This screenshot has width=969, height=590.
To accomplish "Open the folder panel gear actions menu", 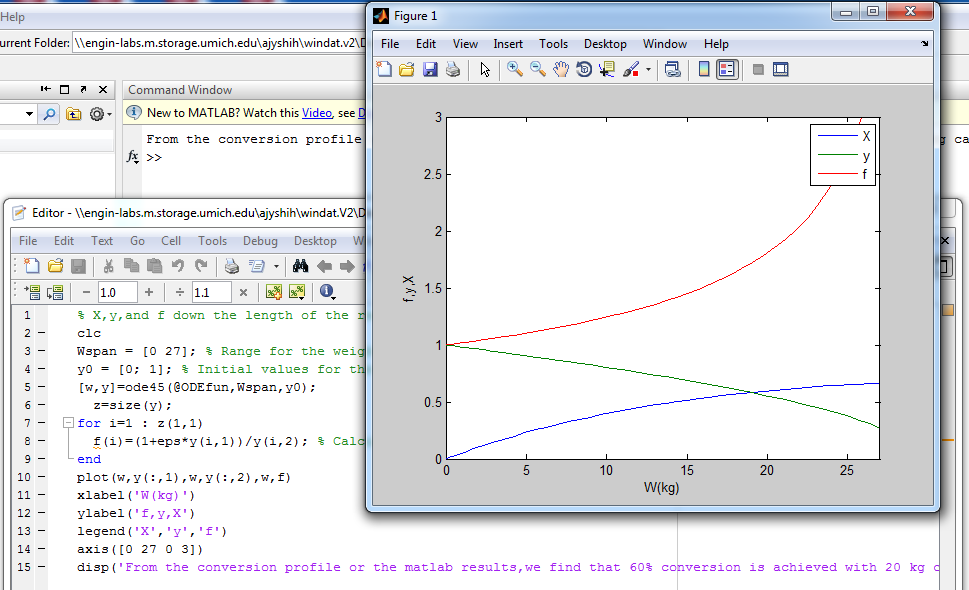I will tap(99, 114).
